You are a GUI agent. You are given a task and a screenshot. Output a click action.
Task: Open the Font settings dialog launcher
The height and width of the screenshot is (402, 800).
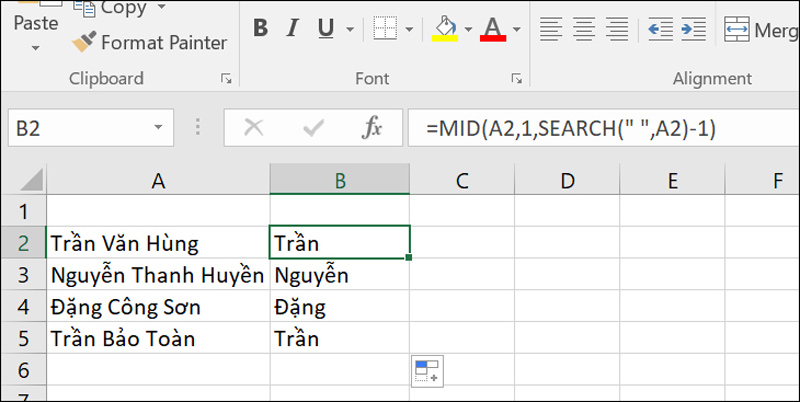517,79
